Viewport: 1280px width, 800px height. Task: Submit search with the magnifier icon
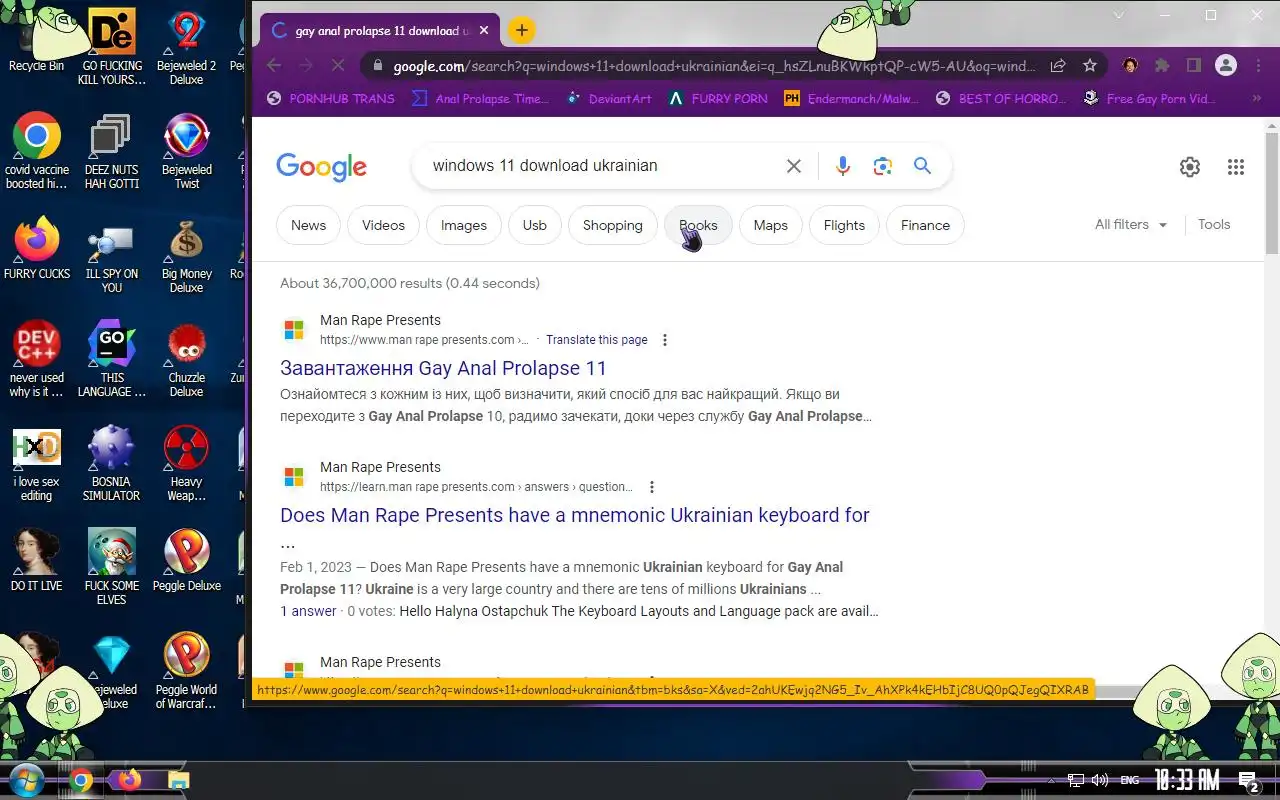[922, 166]
